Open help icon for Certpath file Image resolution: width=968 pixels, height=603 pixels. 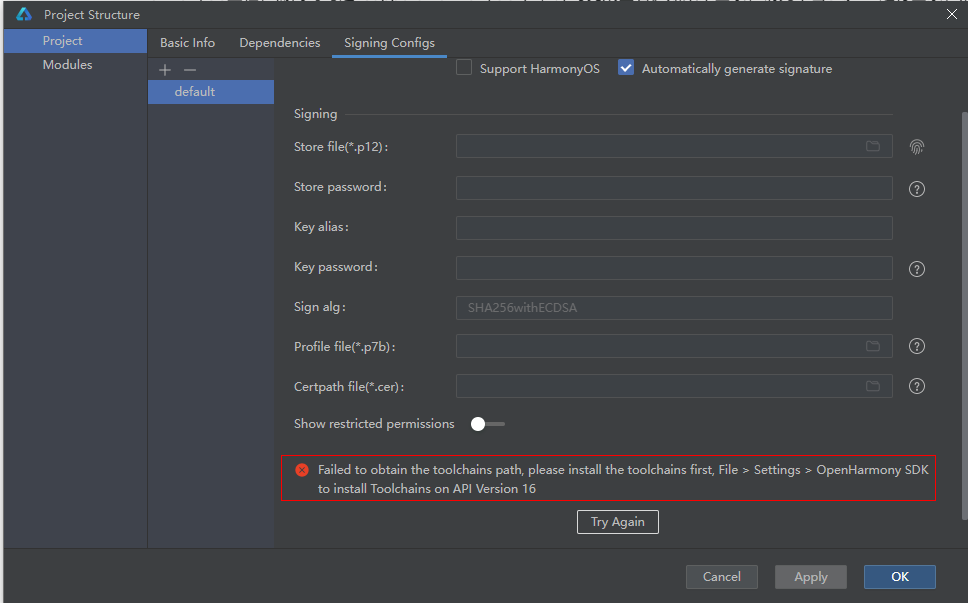coord(917,386)
